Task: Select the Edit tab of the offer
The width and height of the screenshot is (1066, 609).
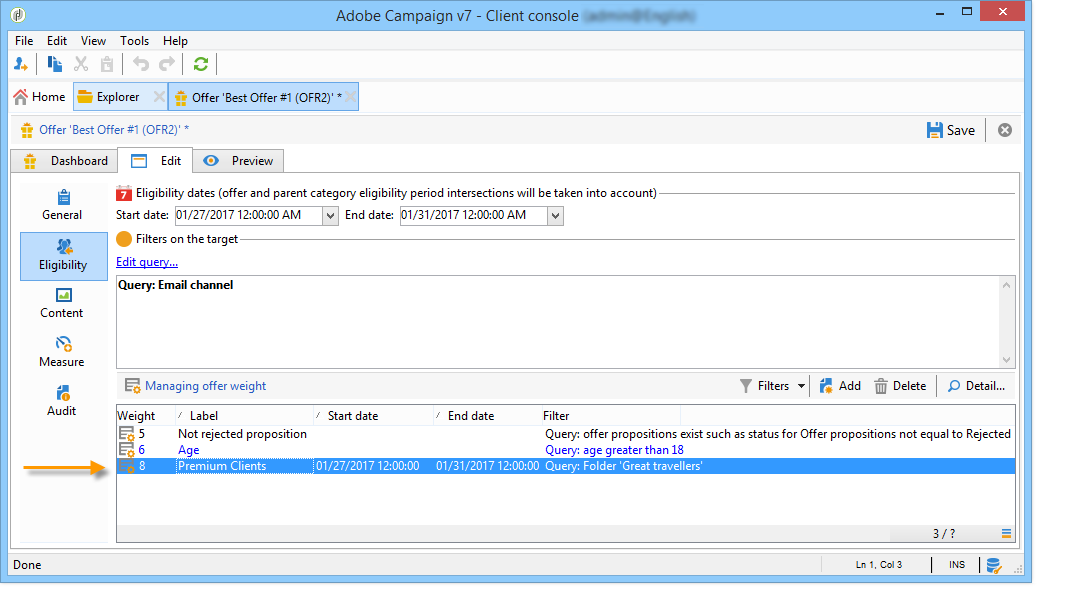Action: point(156,161)
